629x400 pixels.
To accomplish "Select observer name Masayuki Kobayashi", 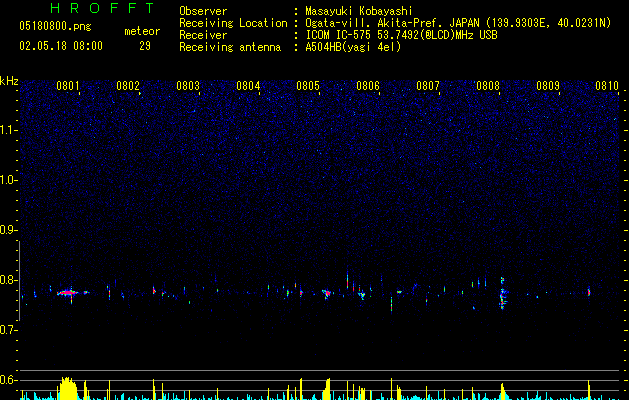I will (x=359, y=11).
